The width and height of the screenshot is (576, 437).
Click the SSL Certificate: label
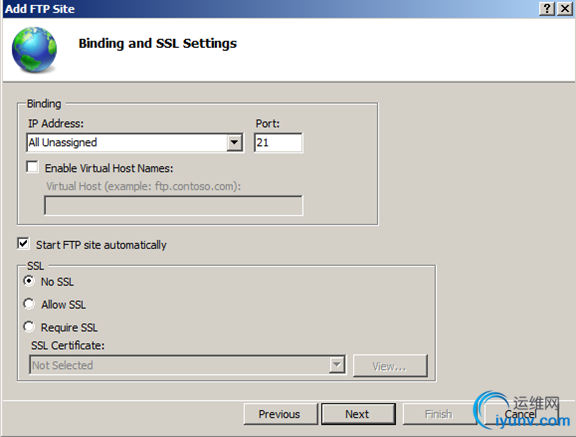68,346
